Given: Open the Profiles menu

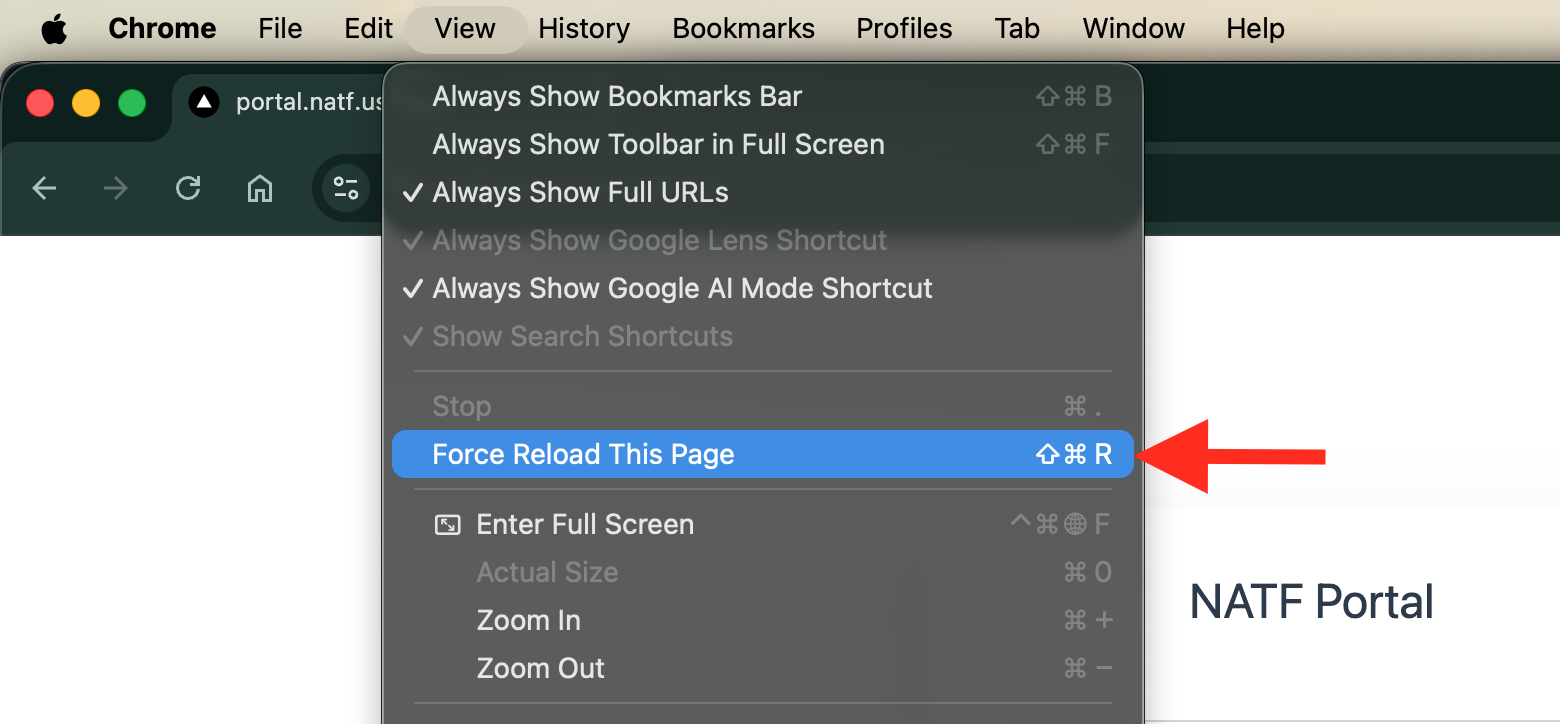Looking at the screenshot, I should click(903, 28).
